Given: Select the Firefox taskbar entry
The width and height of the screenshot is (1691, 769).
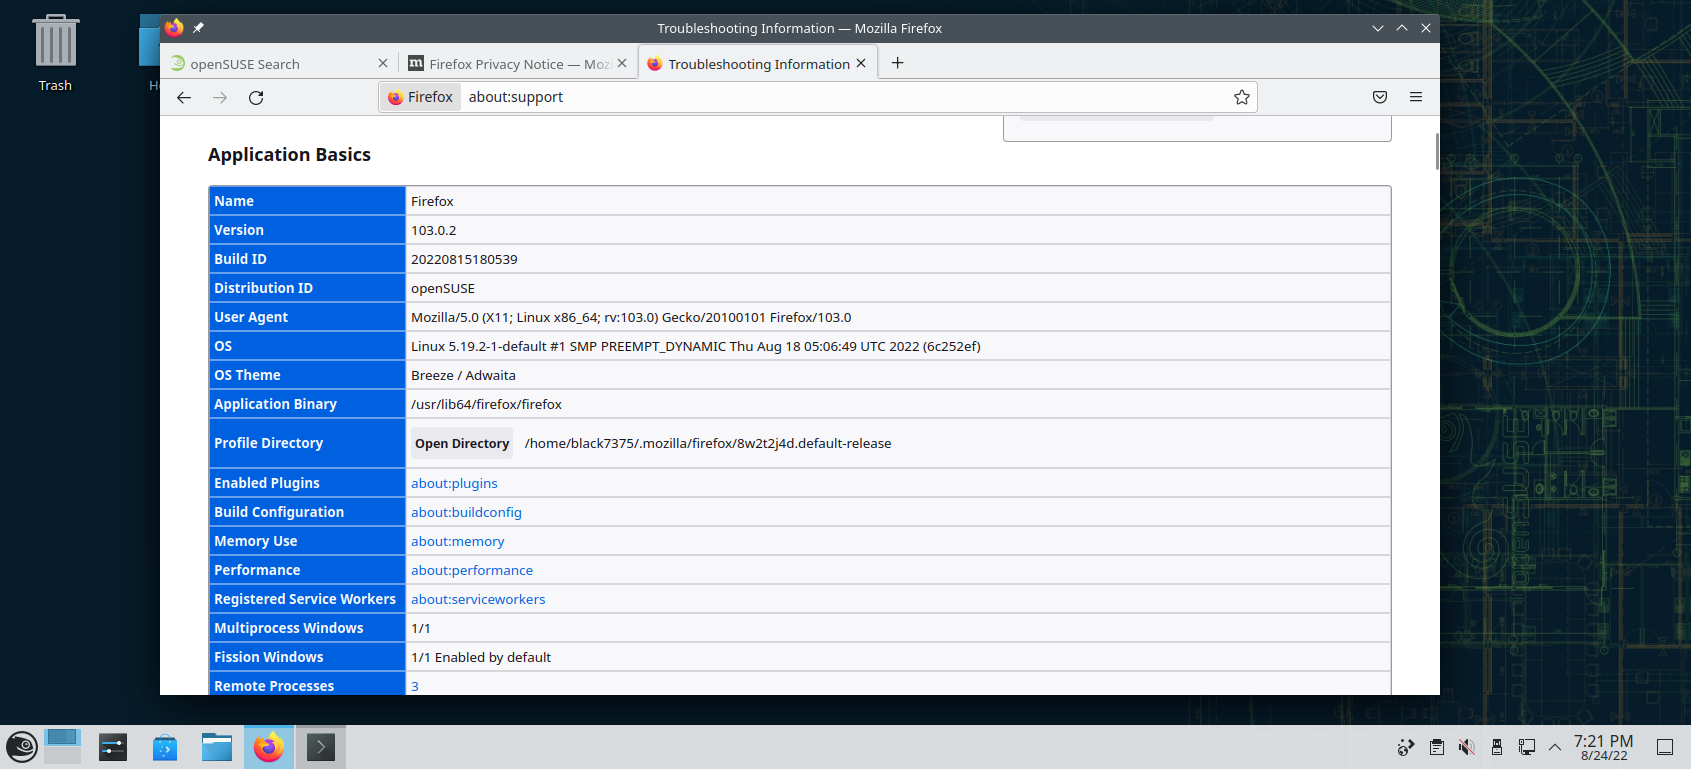Looking at the screenshot, I should tap(269, 747).
